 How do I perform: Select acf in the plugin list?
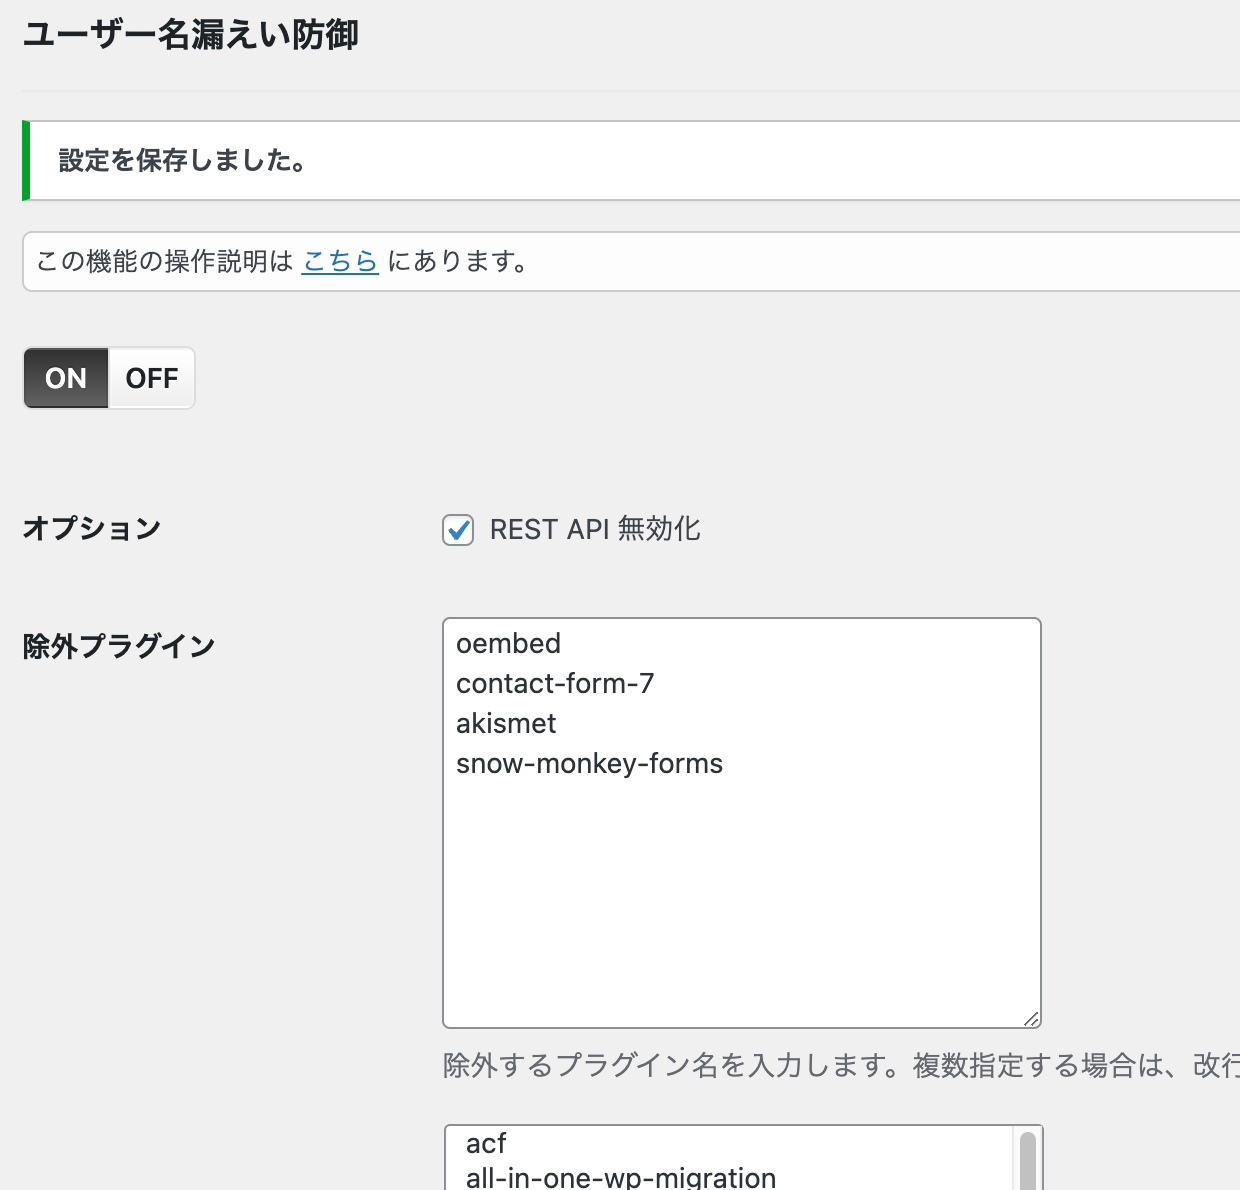pyautogui.click(x=487, y=1143)
